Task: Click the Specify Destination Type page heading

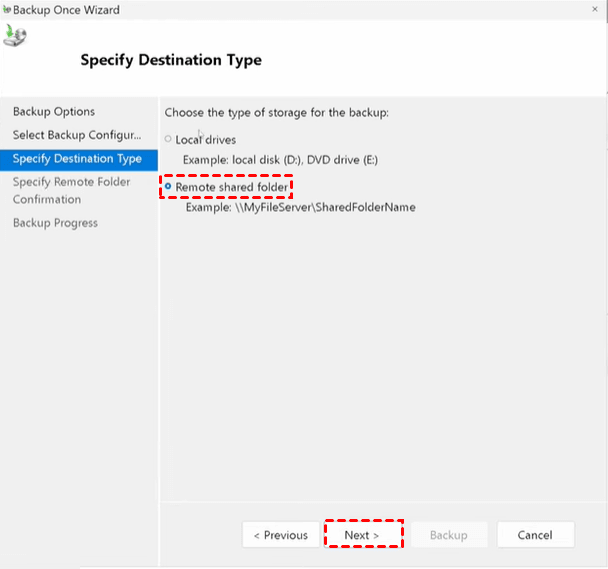Action: [170, 60]
